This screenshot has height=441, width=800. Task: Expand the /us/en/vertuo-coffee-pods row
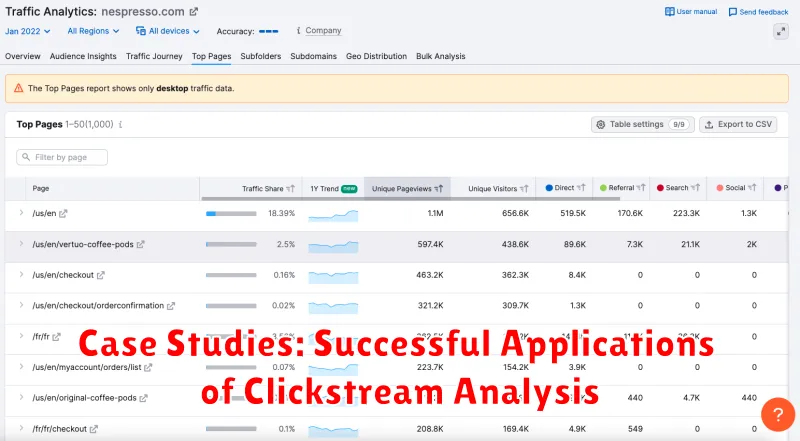pyautogui.click(x=21, y=244)
